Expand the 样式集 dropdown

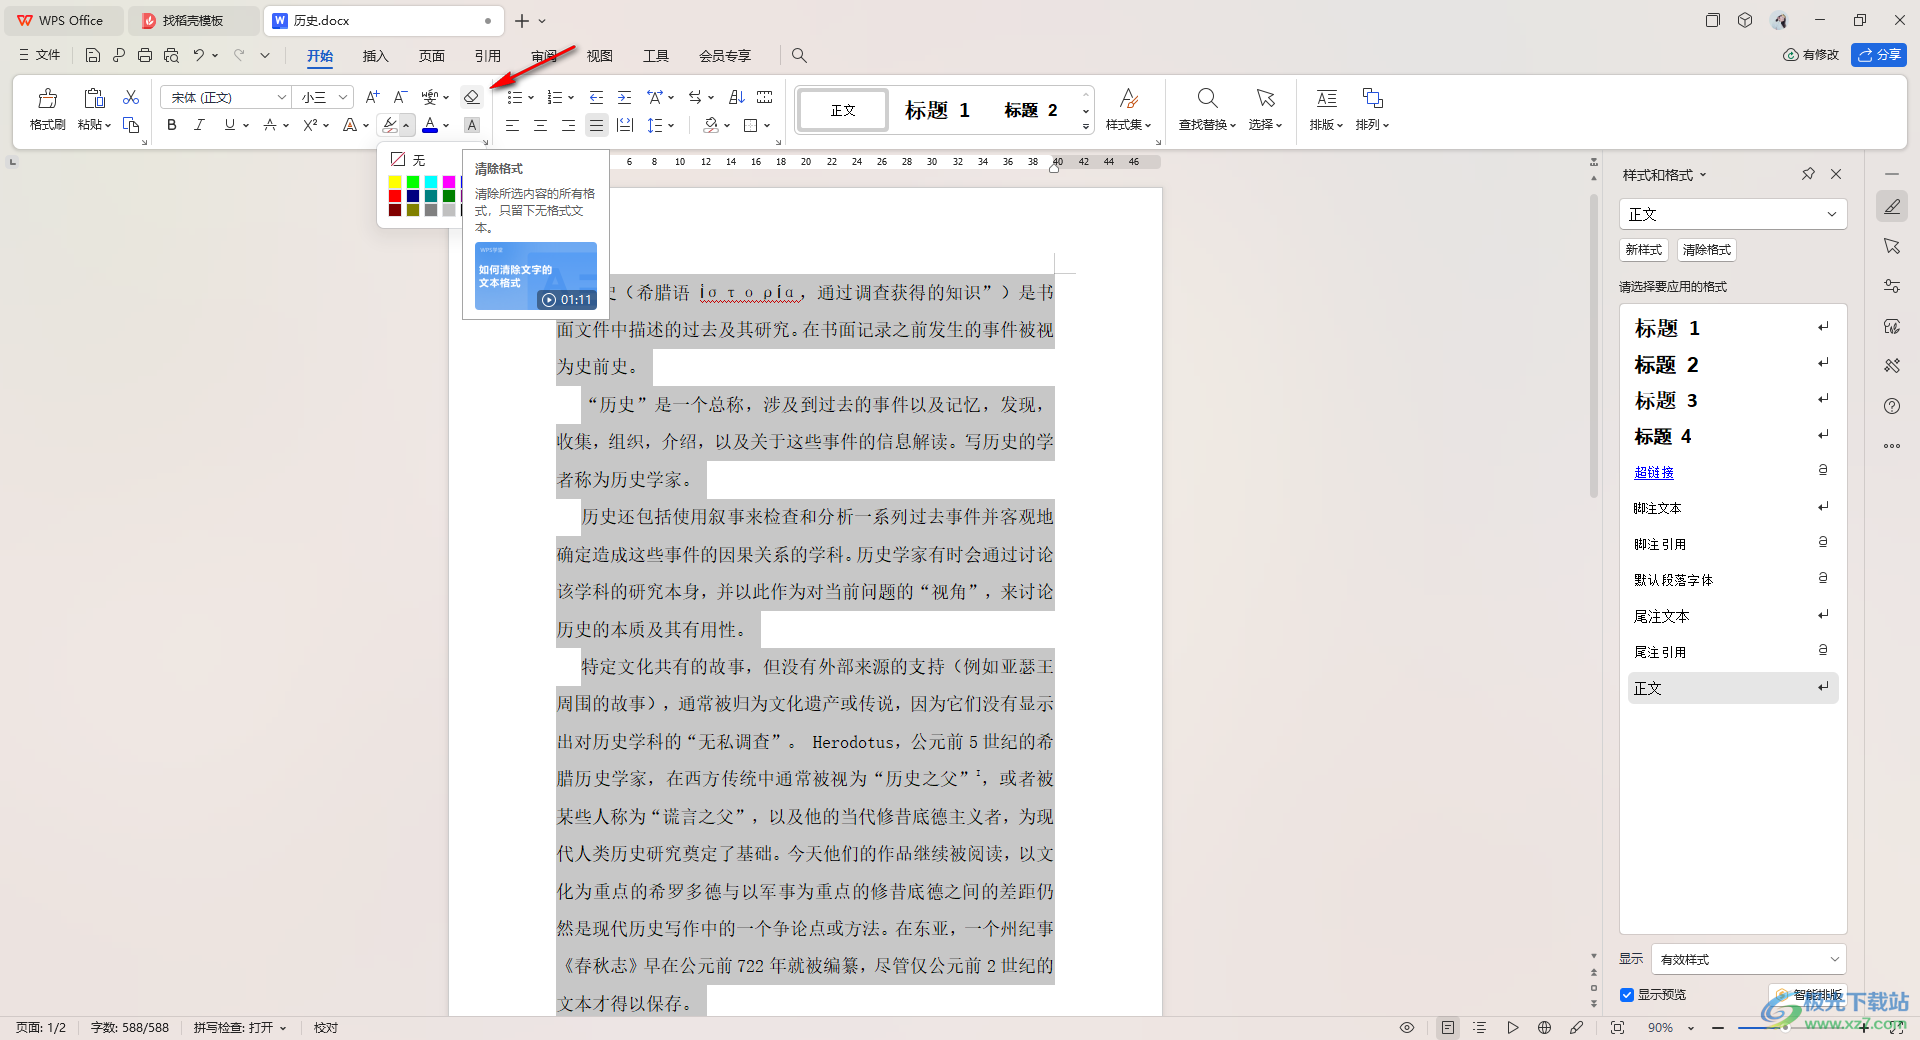point(1128,125)
